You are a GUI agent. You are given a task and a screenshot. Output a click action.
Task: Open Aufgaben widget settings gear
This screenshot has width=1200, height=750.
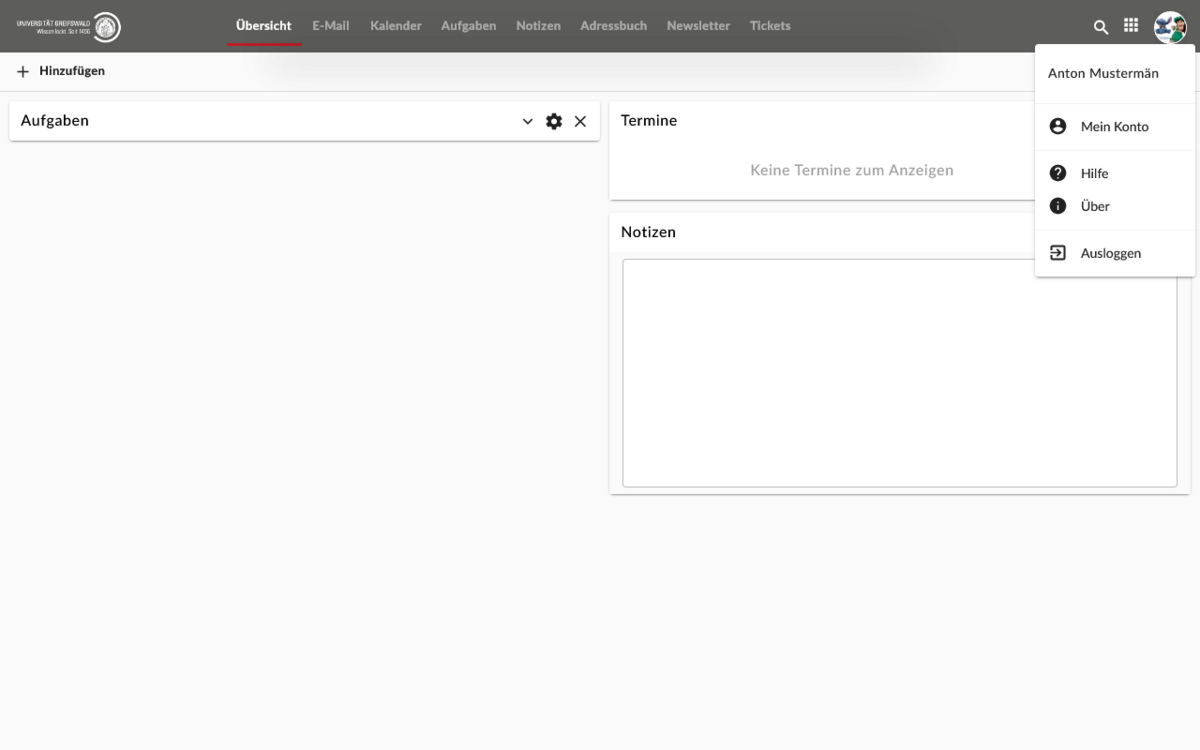pyautogui.click(x=554, y=121)
